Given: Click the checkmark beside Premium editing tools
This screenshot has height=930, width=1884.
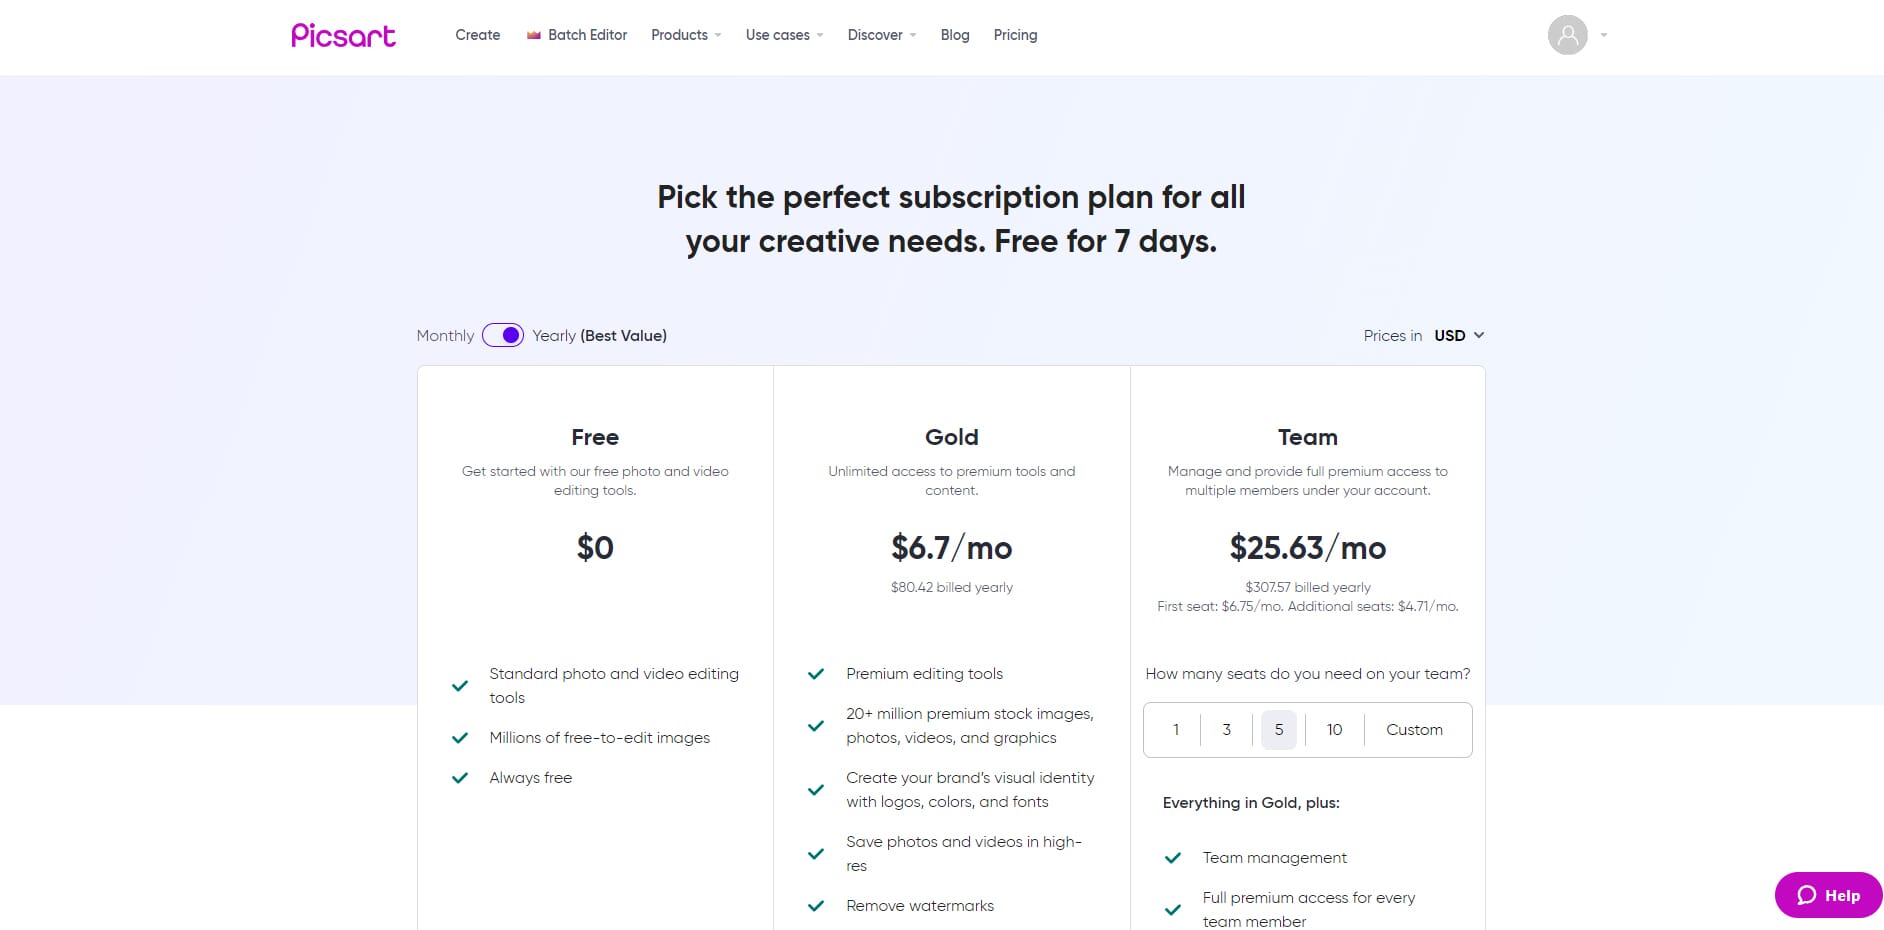Looking at the screenshot, I should pos(816,674).
